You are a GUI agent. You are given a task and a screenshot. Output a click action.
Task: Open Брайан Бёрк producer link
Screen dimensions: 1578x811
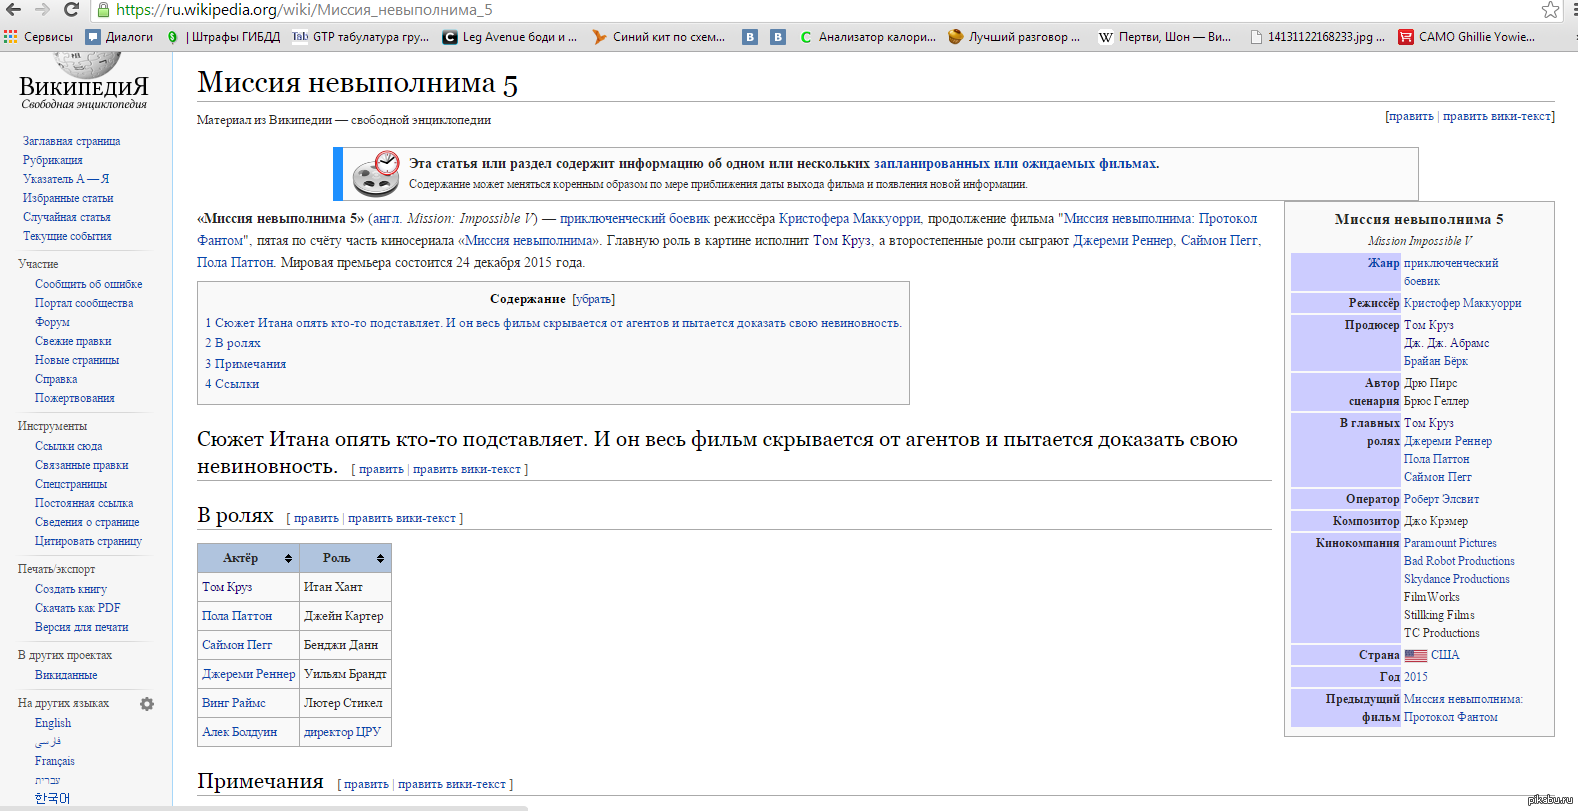(1436, 361)
